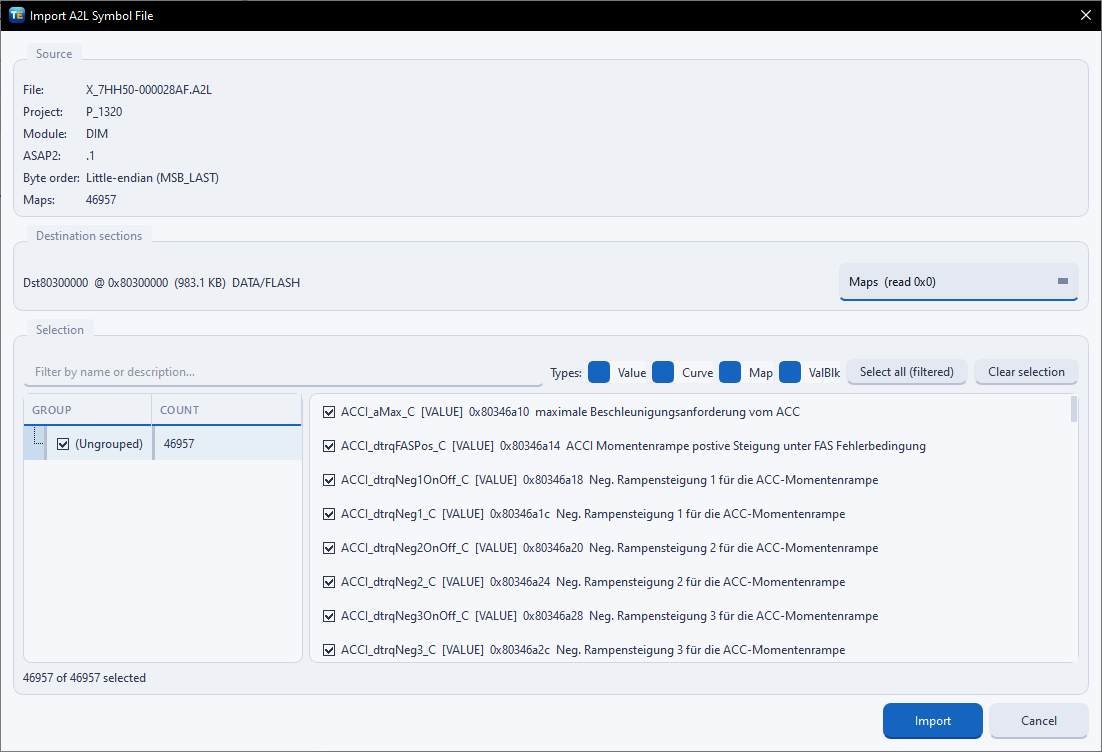Toggle the ValBlk type filter
This screenshot has width=1102, height=752.
point(790,372)
